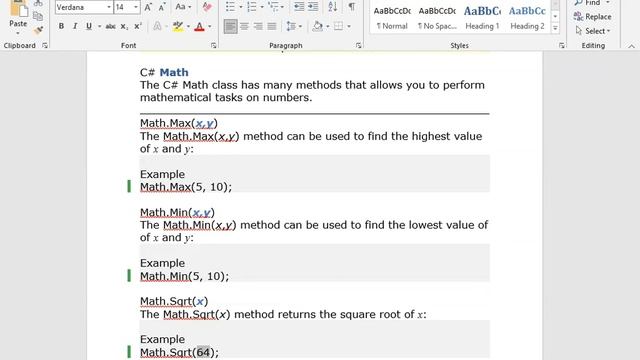Click the Line Spacing icon
The height and width of the screenshot is (360, 640).
(x=291, y=27)
